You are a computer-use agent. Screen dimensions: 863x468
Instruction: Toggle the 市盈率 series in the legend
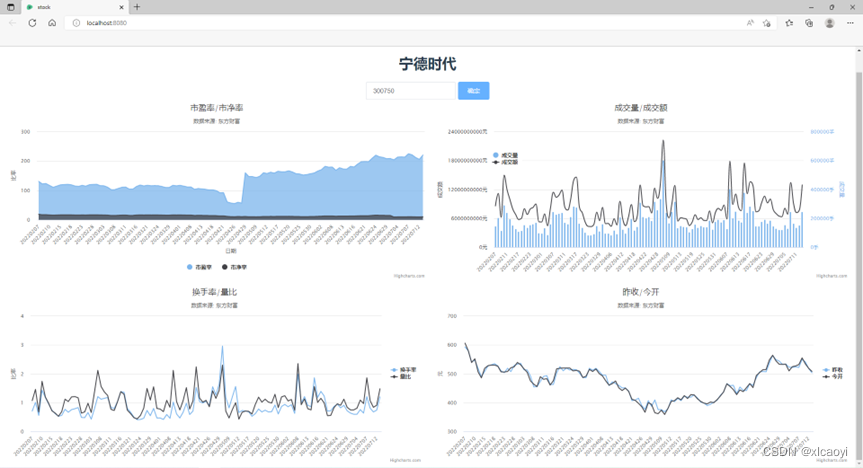pos(199,267)
